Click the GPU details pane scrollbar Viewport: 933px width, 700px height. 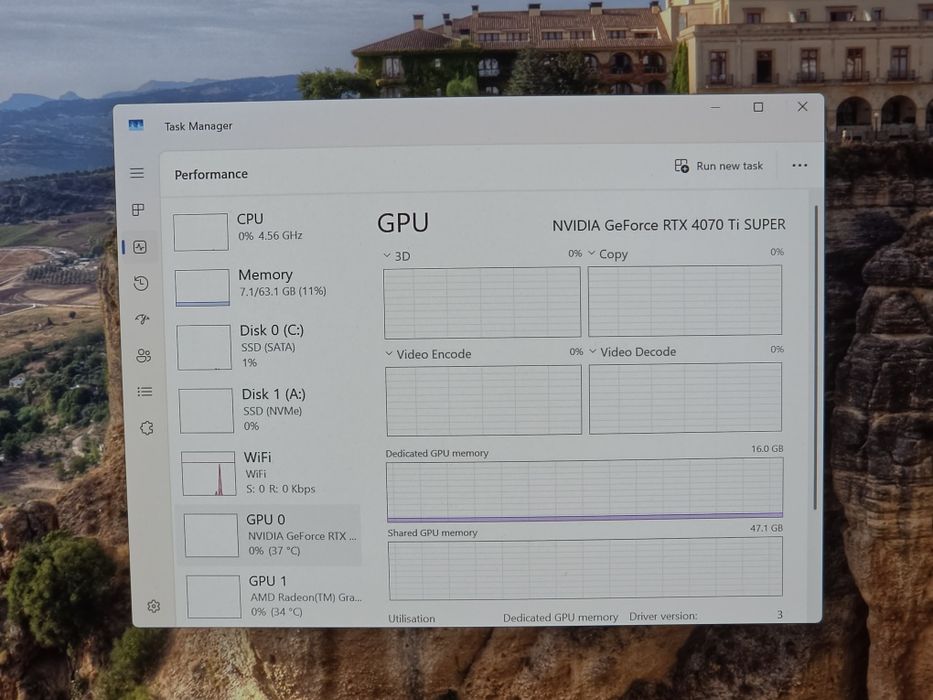(816, 357)
